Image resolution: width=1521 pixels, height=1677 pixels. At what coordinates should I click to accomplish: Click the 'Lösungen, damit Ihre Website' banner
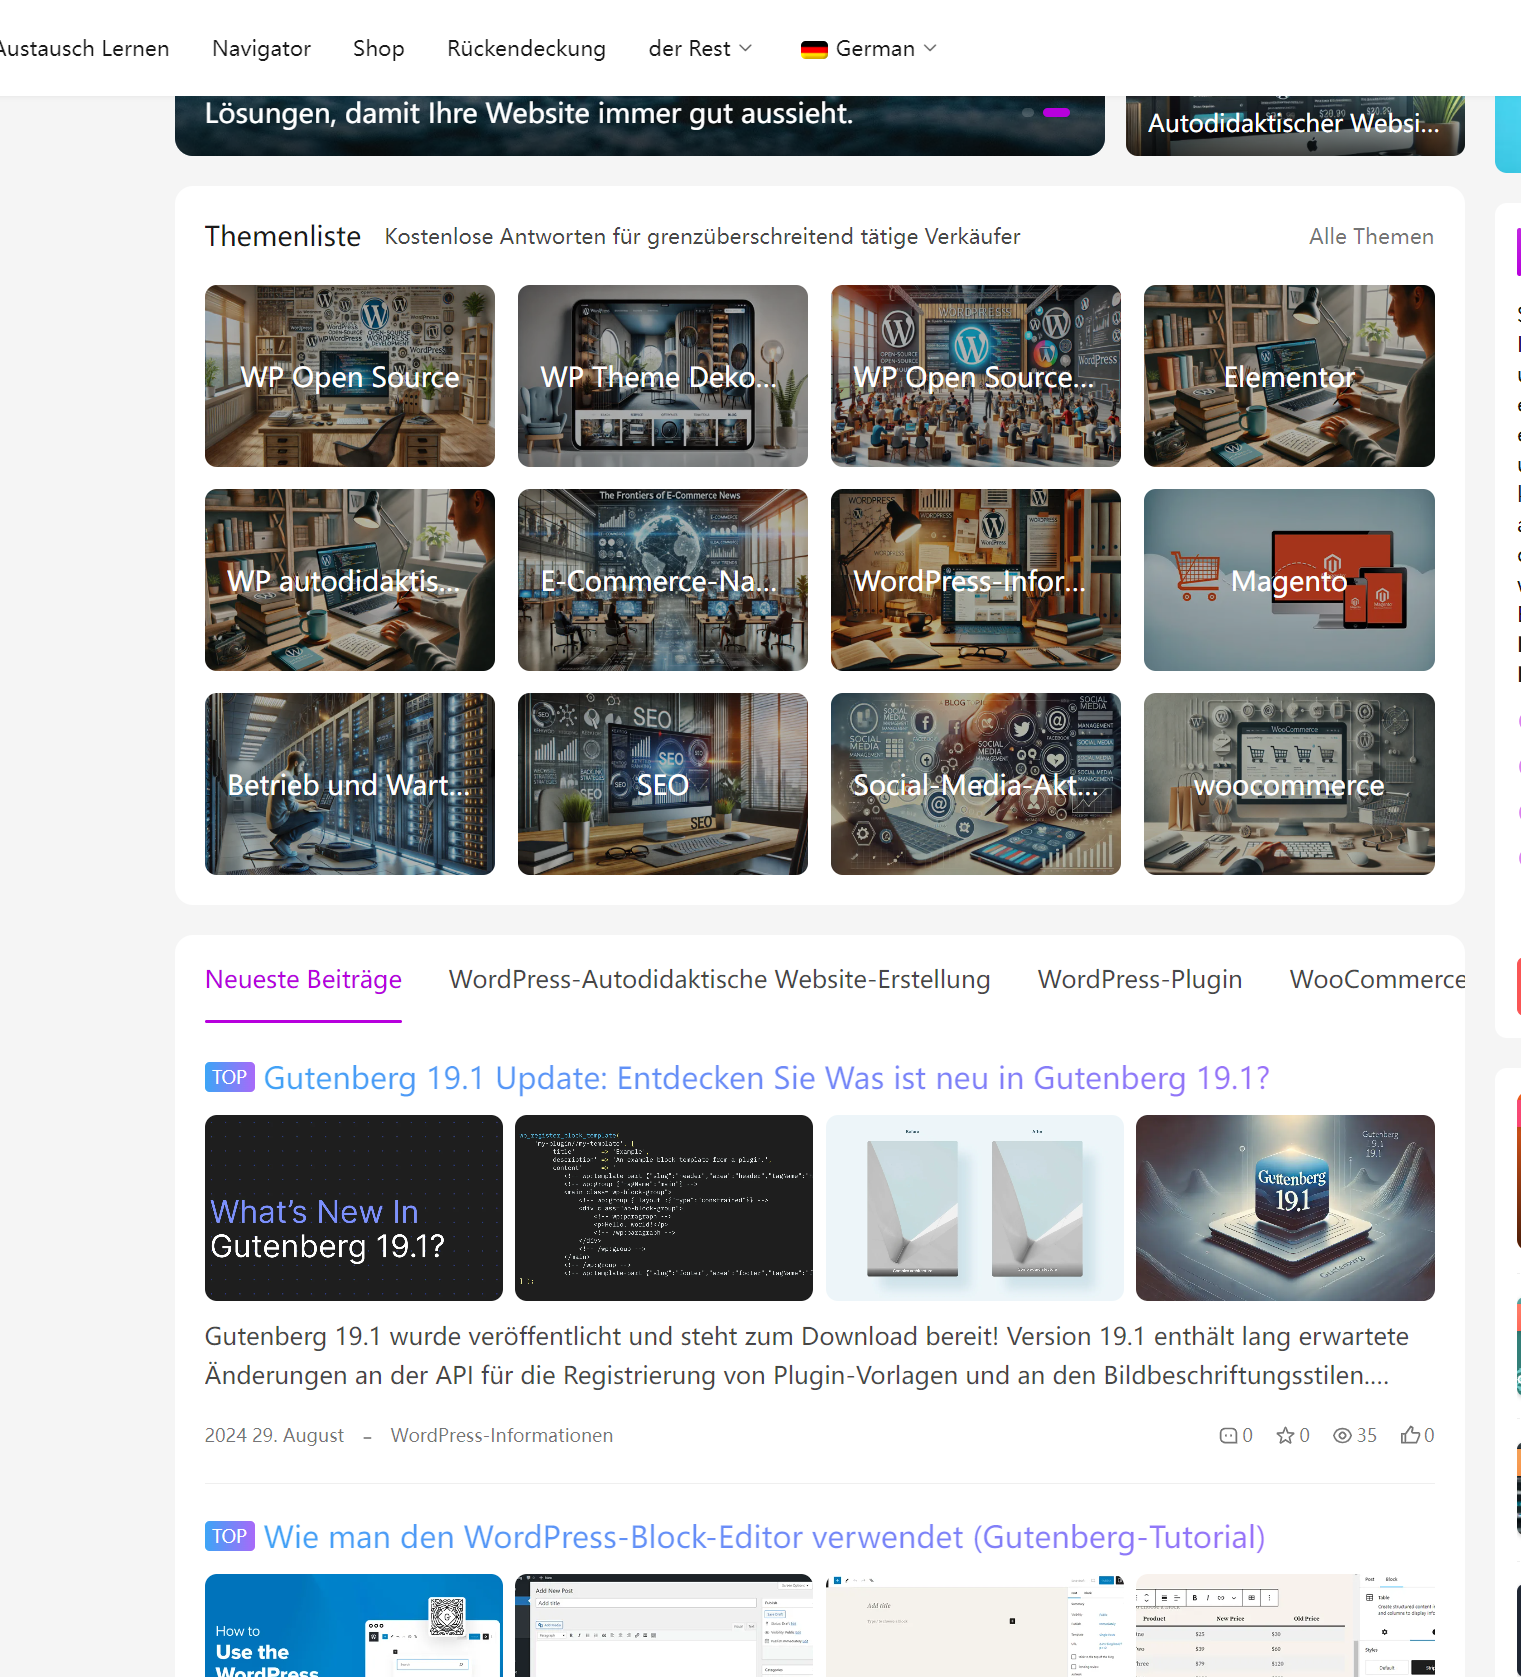coord(640,125)
